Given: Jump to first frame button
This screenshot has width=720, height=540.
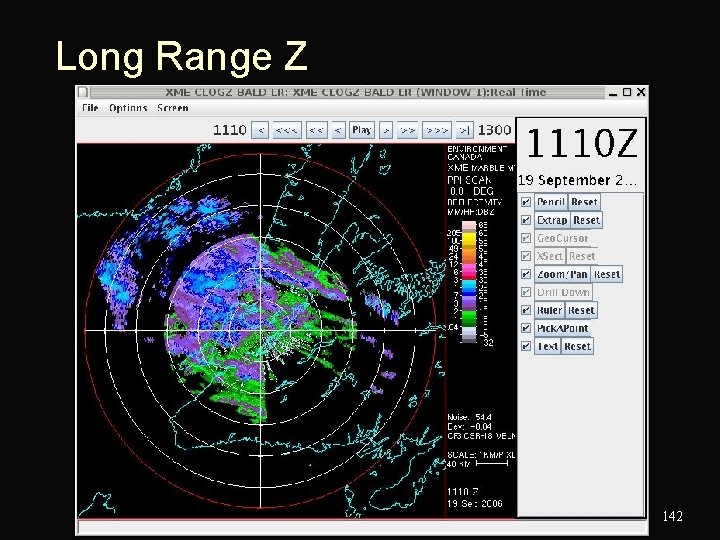Looking at the screenshot, I should pos(260,130).
